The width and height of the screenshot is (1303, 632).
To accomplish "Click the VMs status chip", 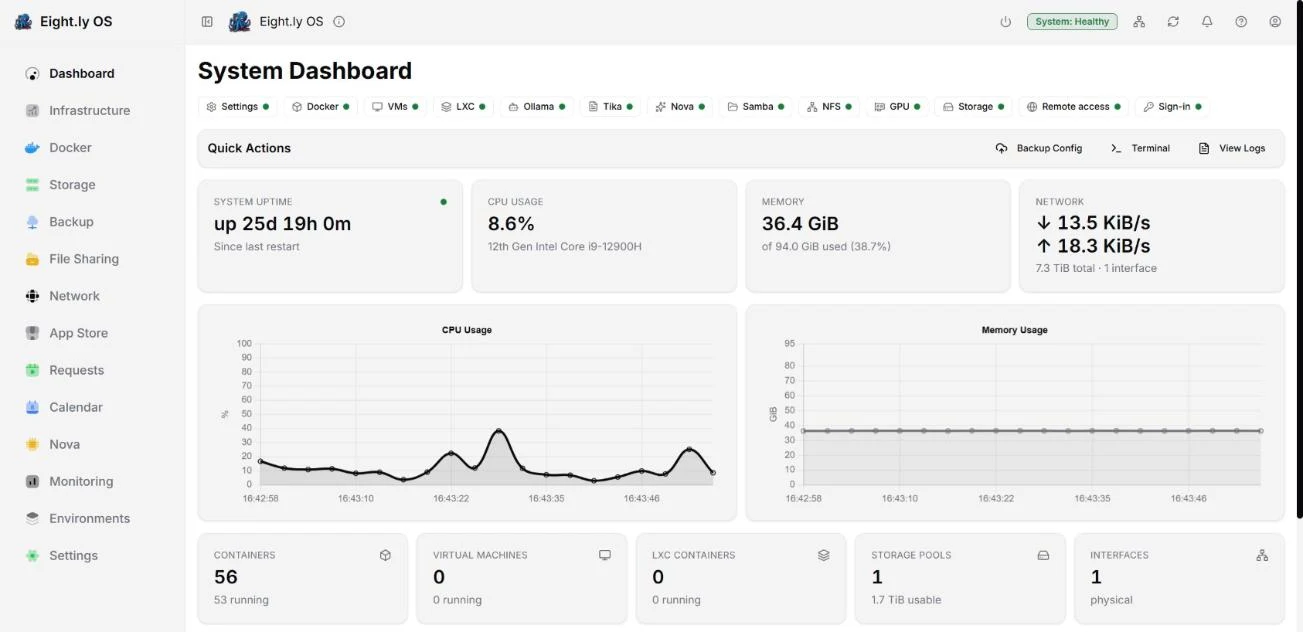I will coord(394,106).
